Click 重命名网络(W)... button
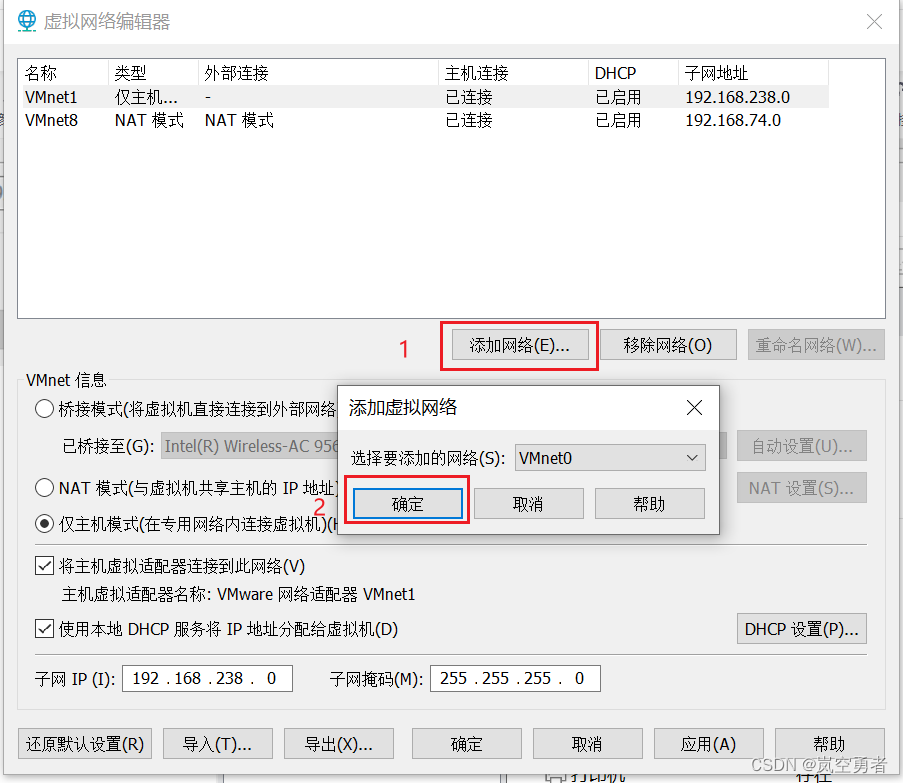 click(816, 345)
